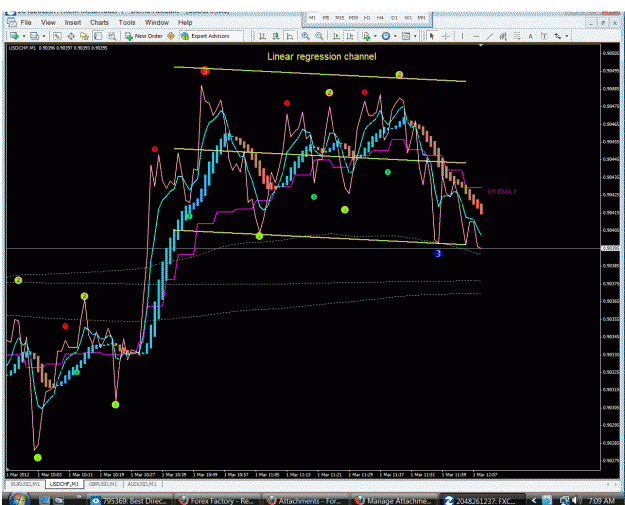The image size is (625, 505).
Task: Switch to the EURUSD,M1 chart tab
Action: [x=25, y=484]
